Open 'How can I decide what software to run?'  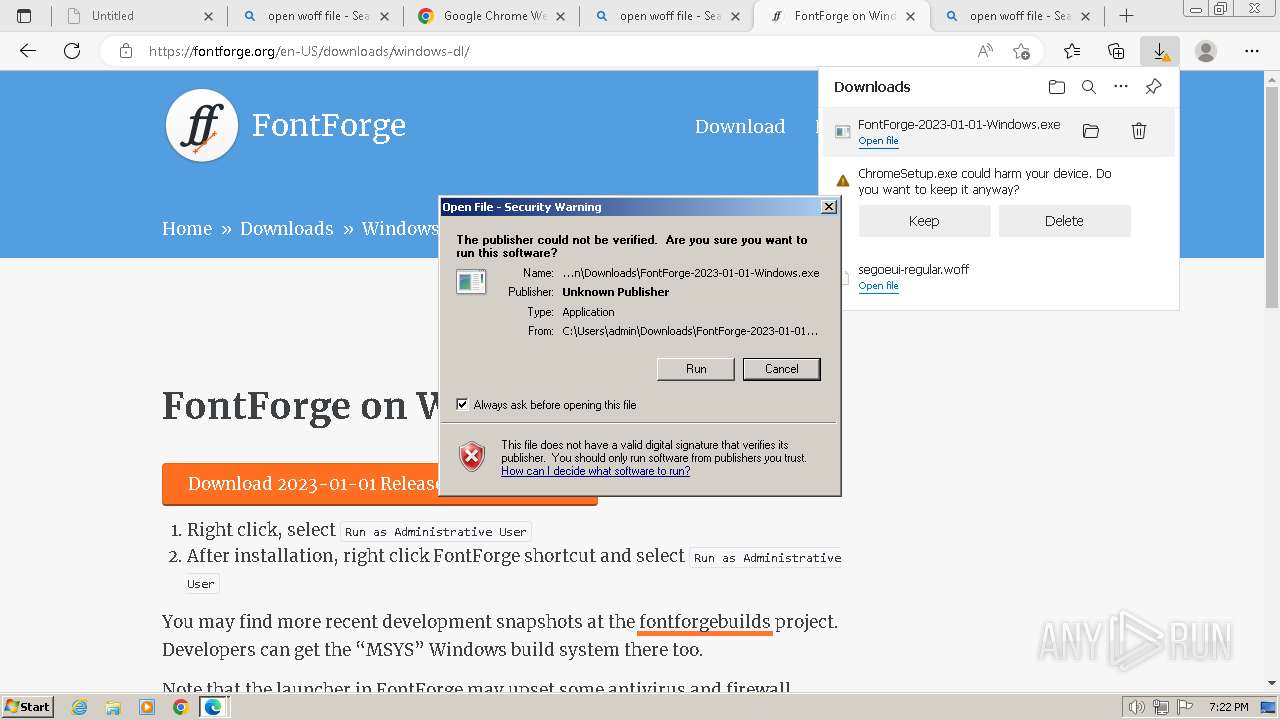(595, 471)
